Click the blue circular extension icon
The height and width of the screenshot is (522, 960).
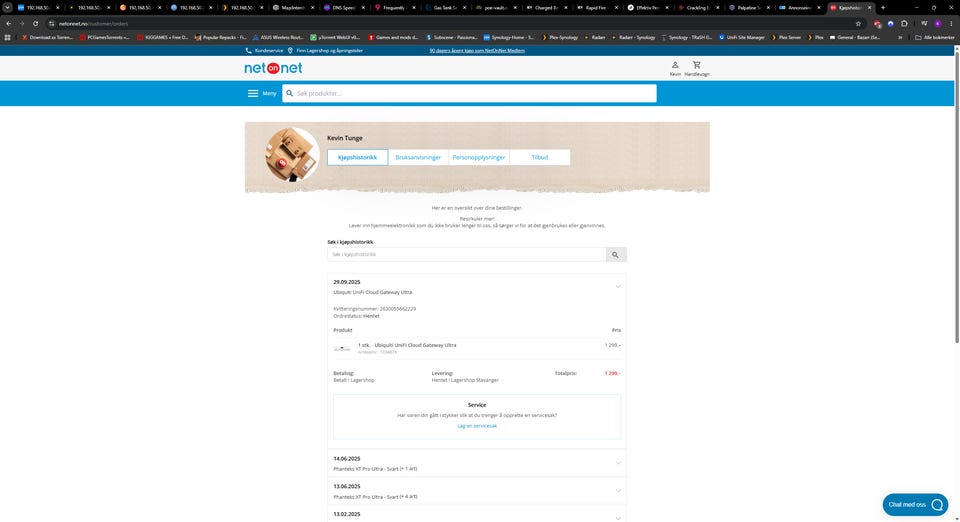[891, 23]
